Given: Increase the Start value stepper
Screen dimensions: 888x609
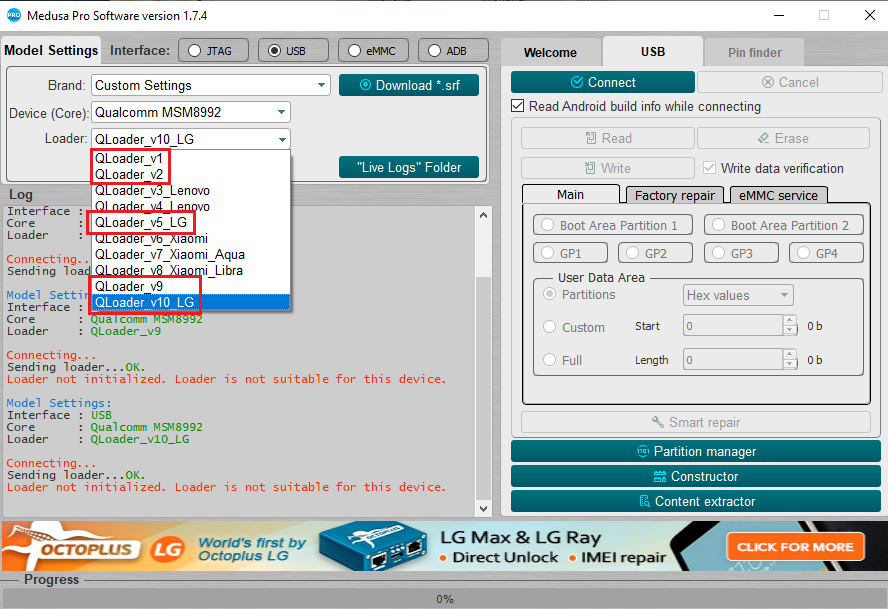Looking at the screenshot, I should click(x=789, y=321).
